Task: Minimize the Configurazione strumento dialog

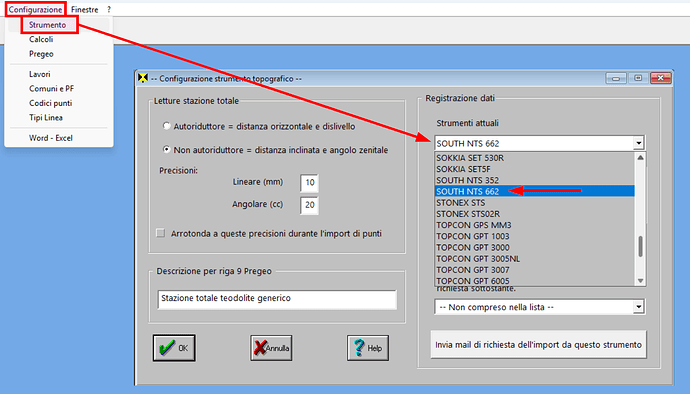Action: pyautogui.click(x=616, y=78)
